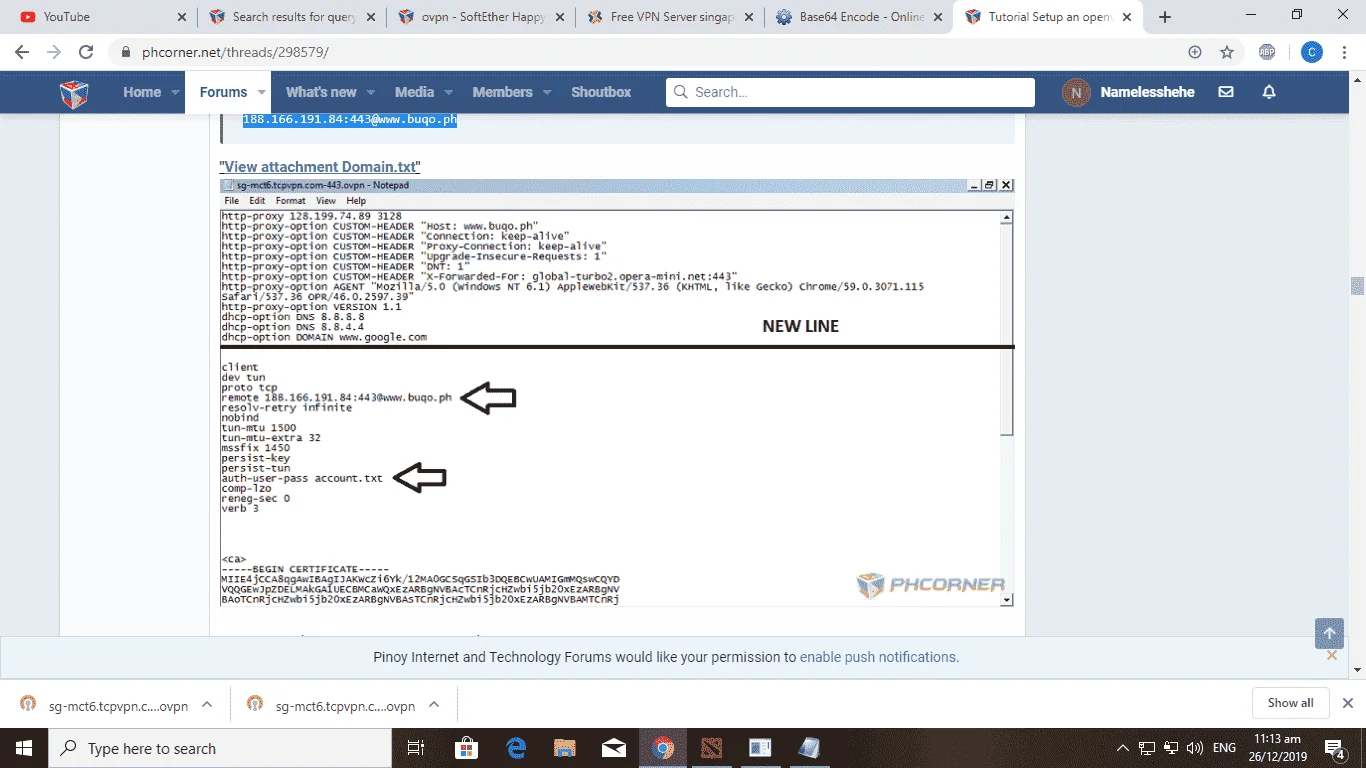The width and height of the screenshot is (1366, 768).
Task: View site info via the lock icon
Action: coord(125,53)
